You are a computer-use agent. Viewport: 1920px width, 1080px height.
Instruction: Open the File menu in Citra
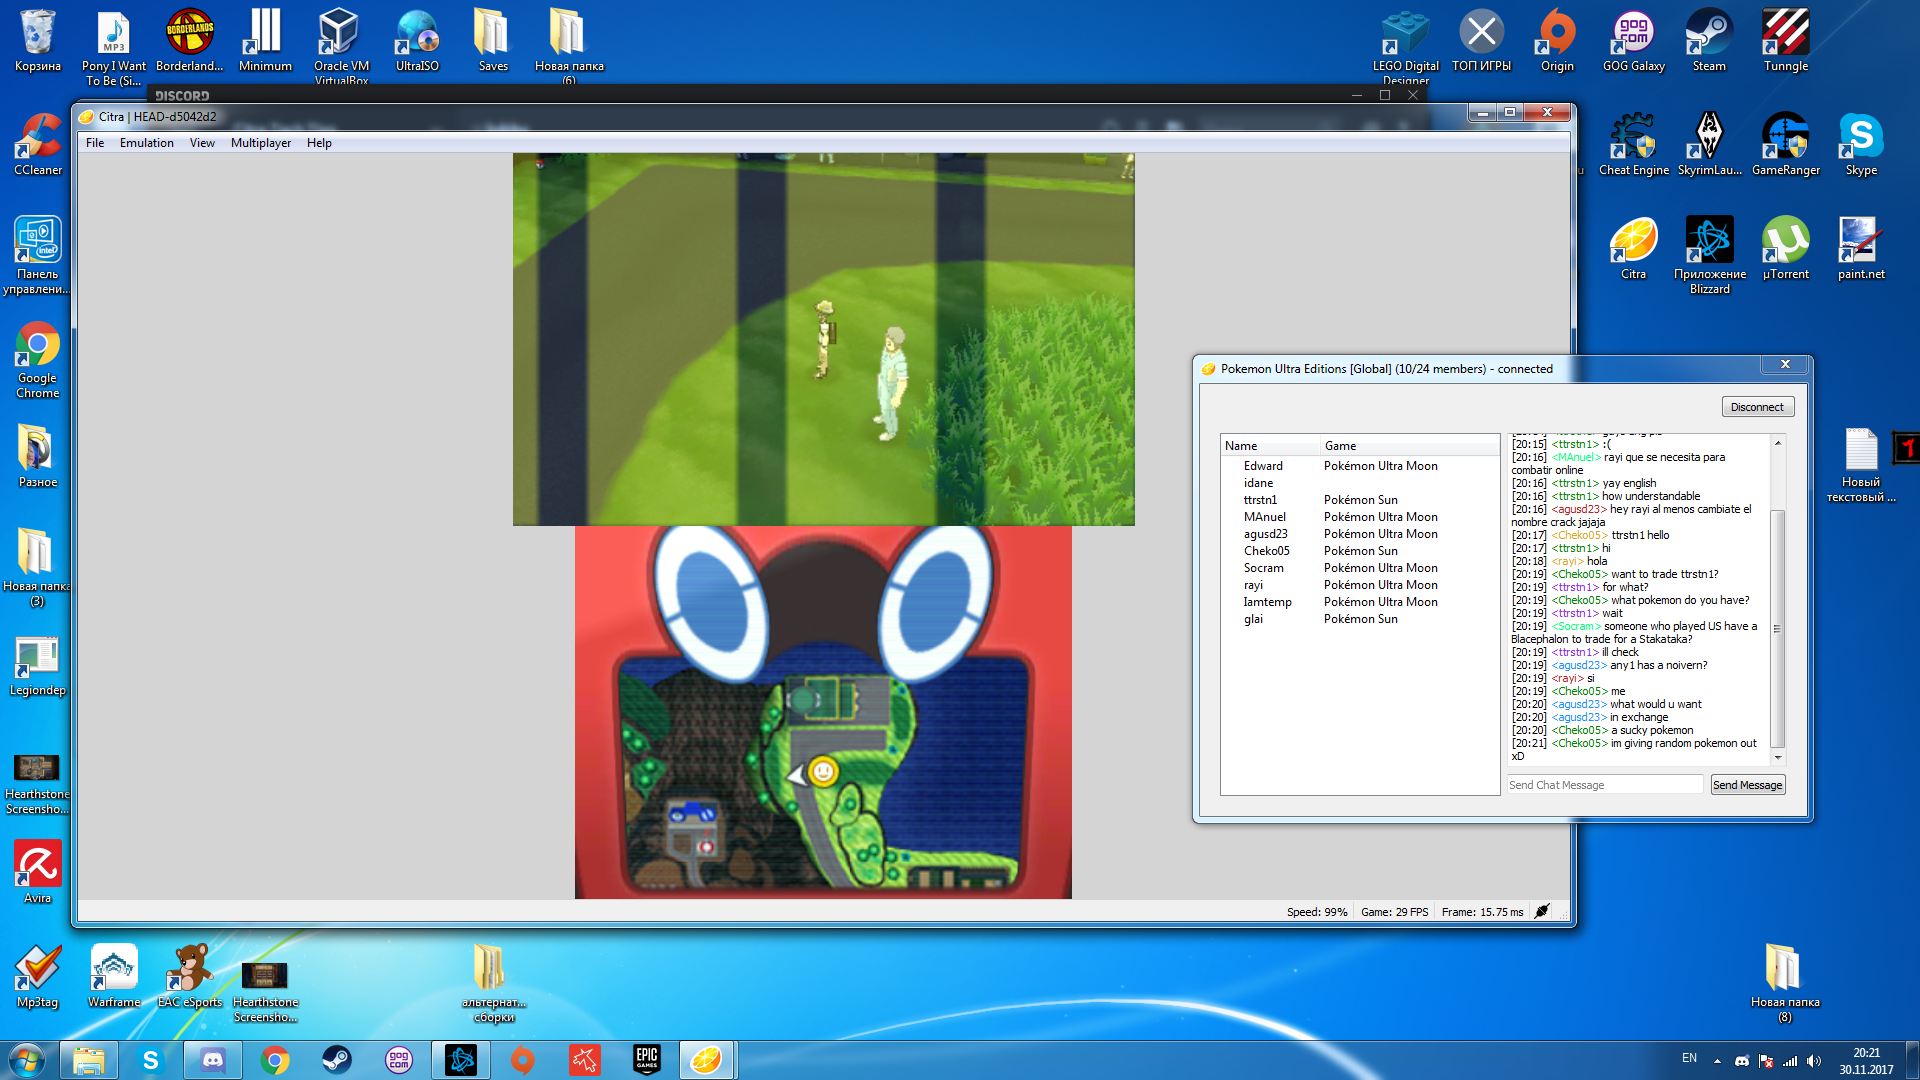tap(95, 143)
